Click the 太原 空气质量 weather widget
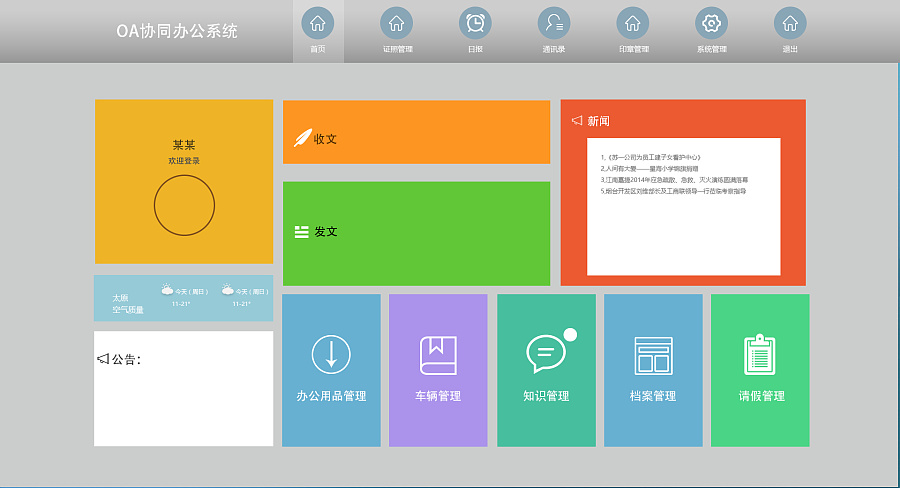The width and height of the screenshot is (900, 488). point(183,298)
